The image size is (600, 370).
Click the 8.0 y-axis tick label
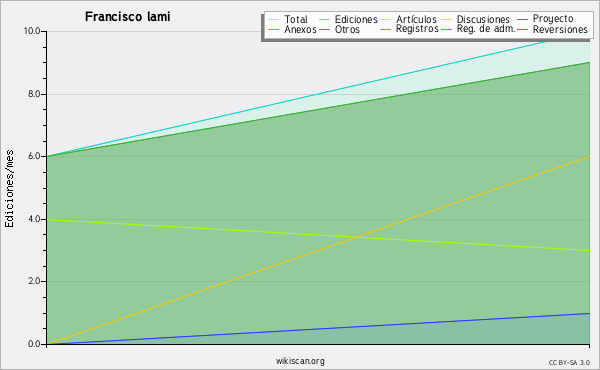tap(34, 94)
